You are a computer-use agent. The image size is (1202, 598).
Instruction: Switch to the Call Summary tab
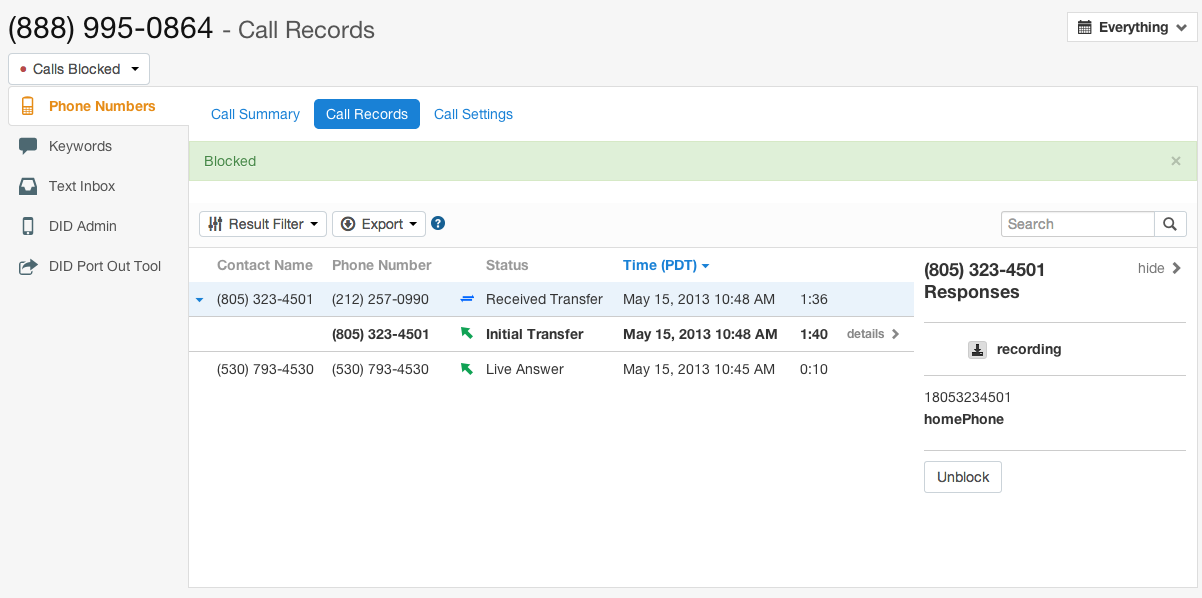[x=255, y=114]
